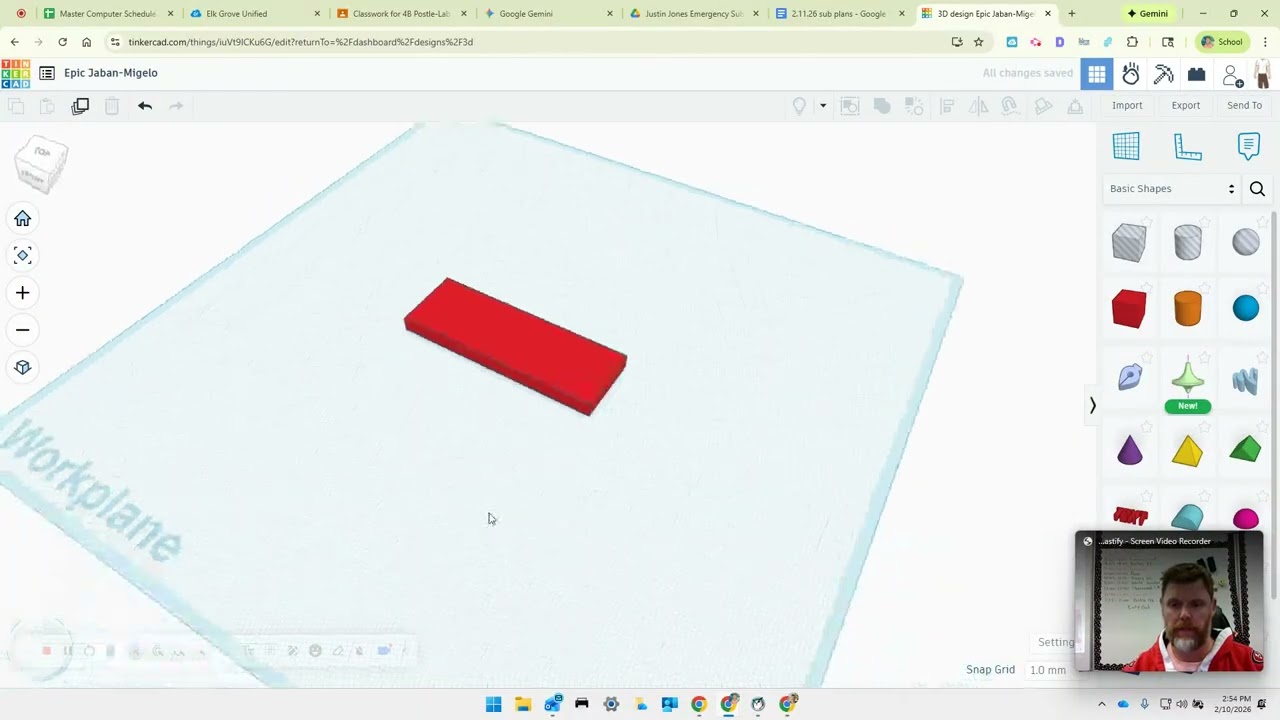This screenshot has height=720, width=1280.
Task: Select the Ruler tool
Action: click(x=1188, y=146)
